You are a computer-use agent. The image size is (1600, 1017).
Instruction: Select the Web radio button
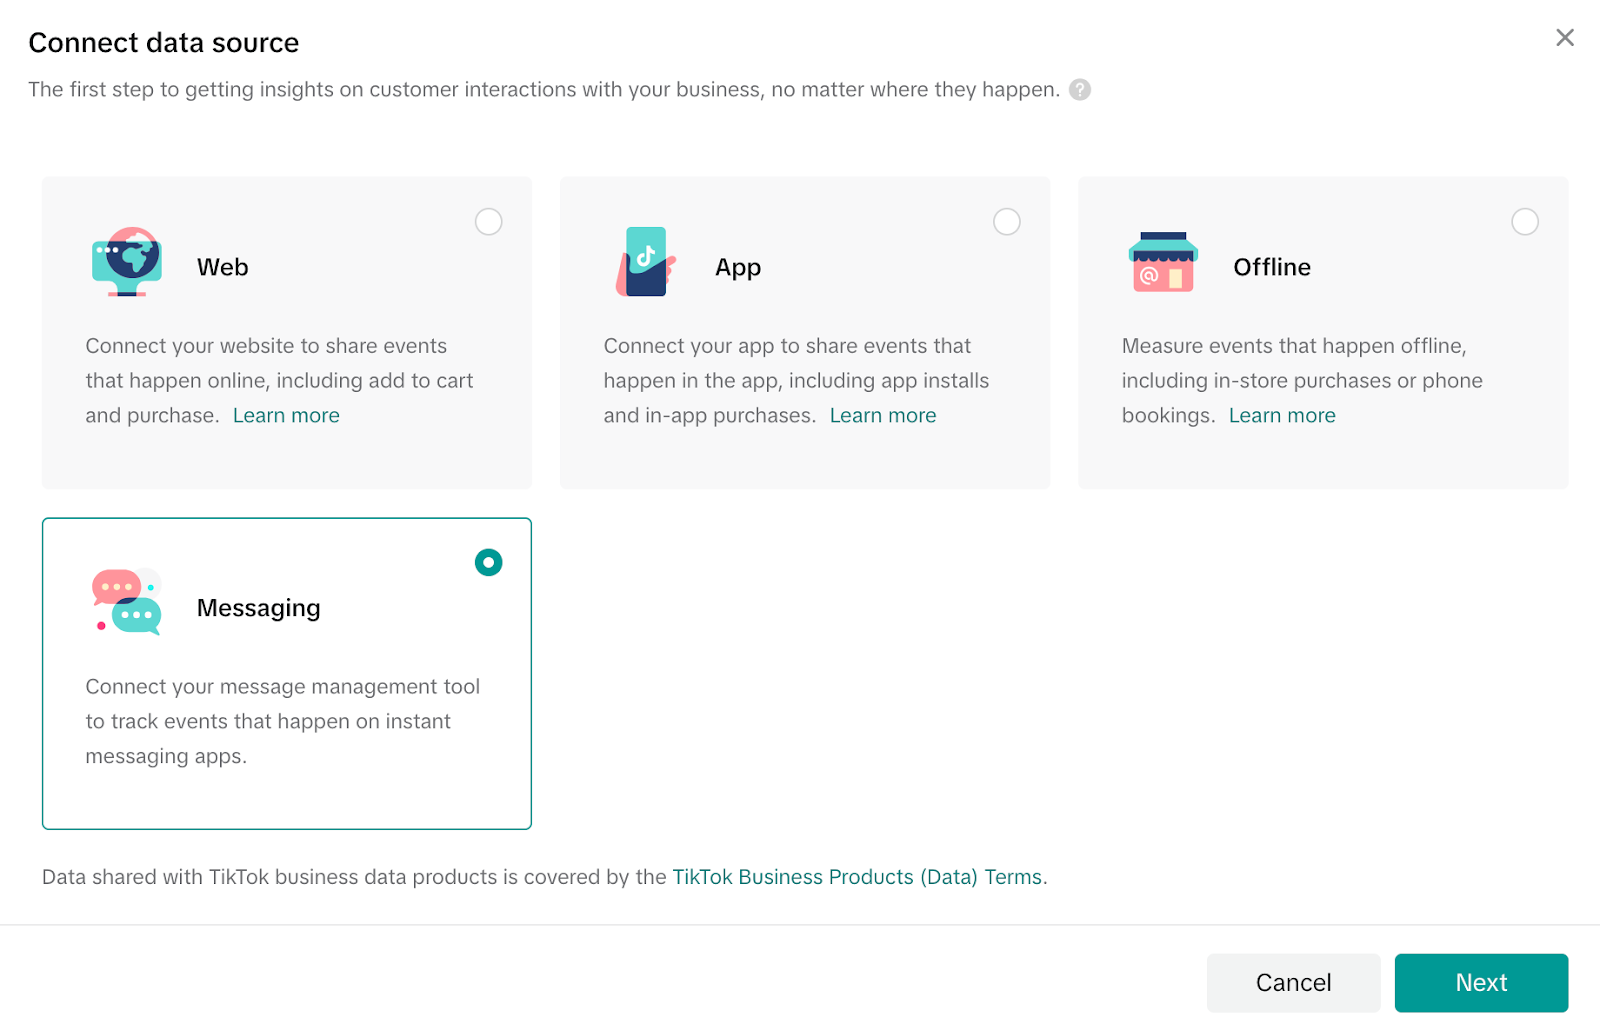pyautogui.click(x=489, y=222)
